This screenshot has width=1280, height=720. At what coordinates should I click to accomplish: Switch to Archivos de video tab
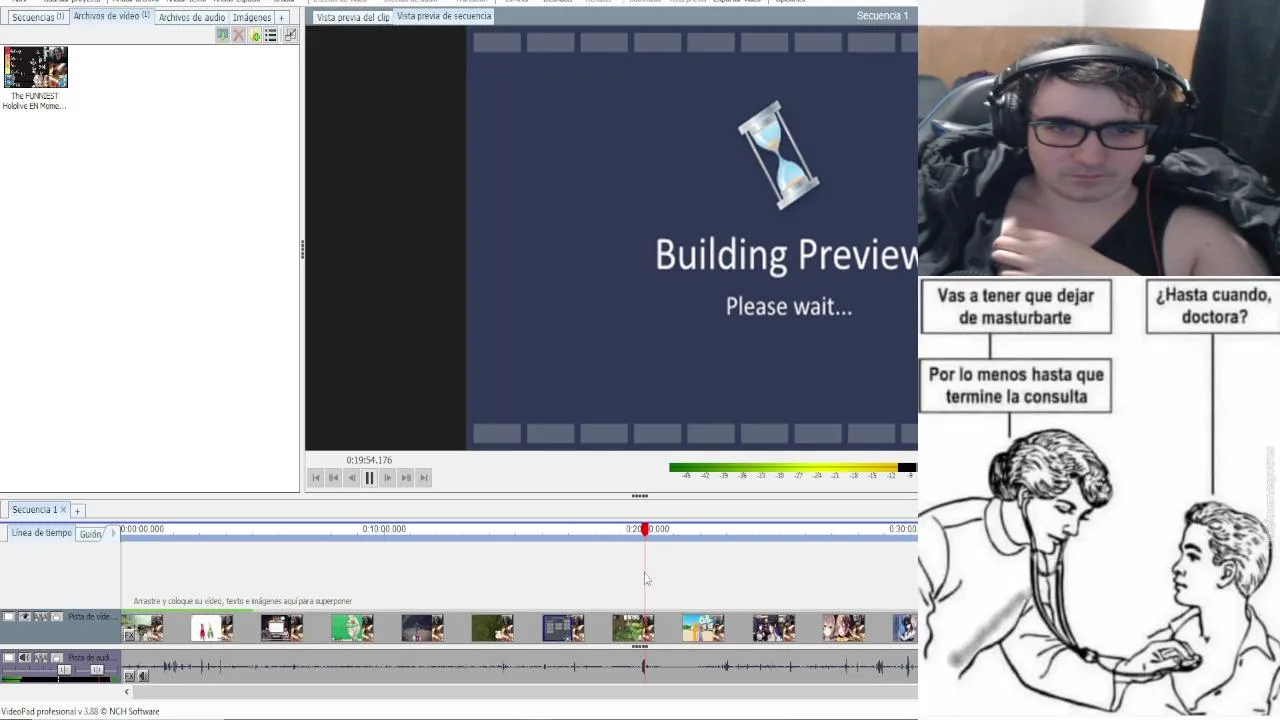pos(111,16)
